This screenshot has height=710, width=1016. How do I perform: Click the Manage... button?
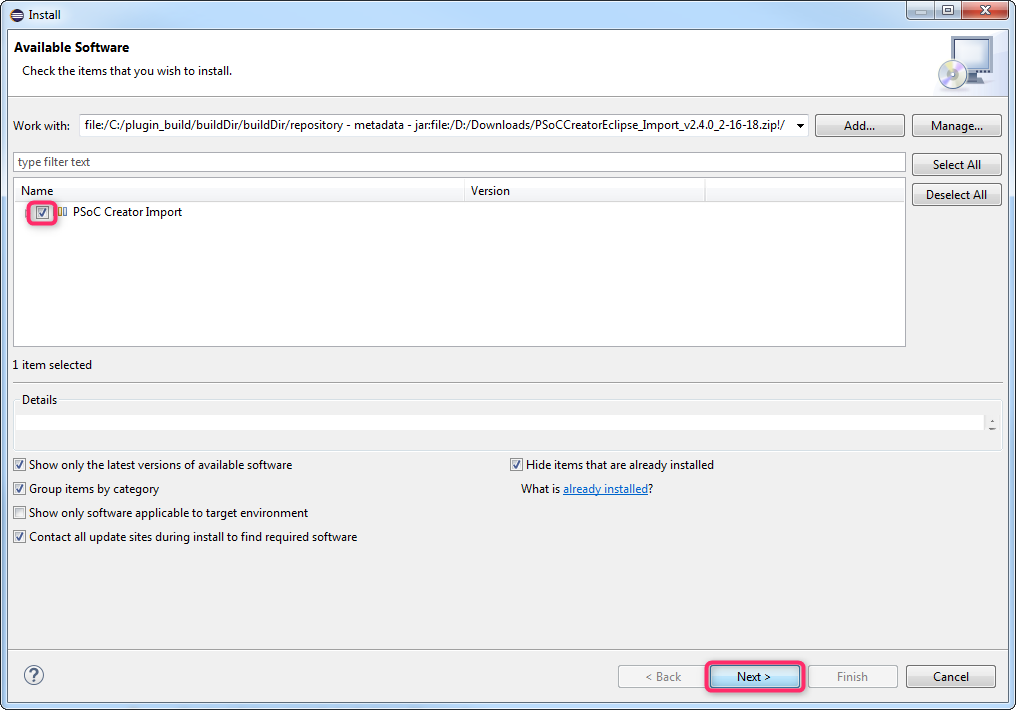[x=956, y=126]
